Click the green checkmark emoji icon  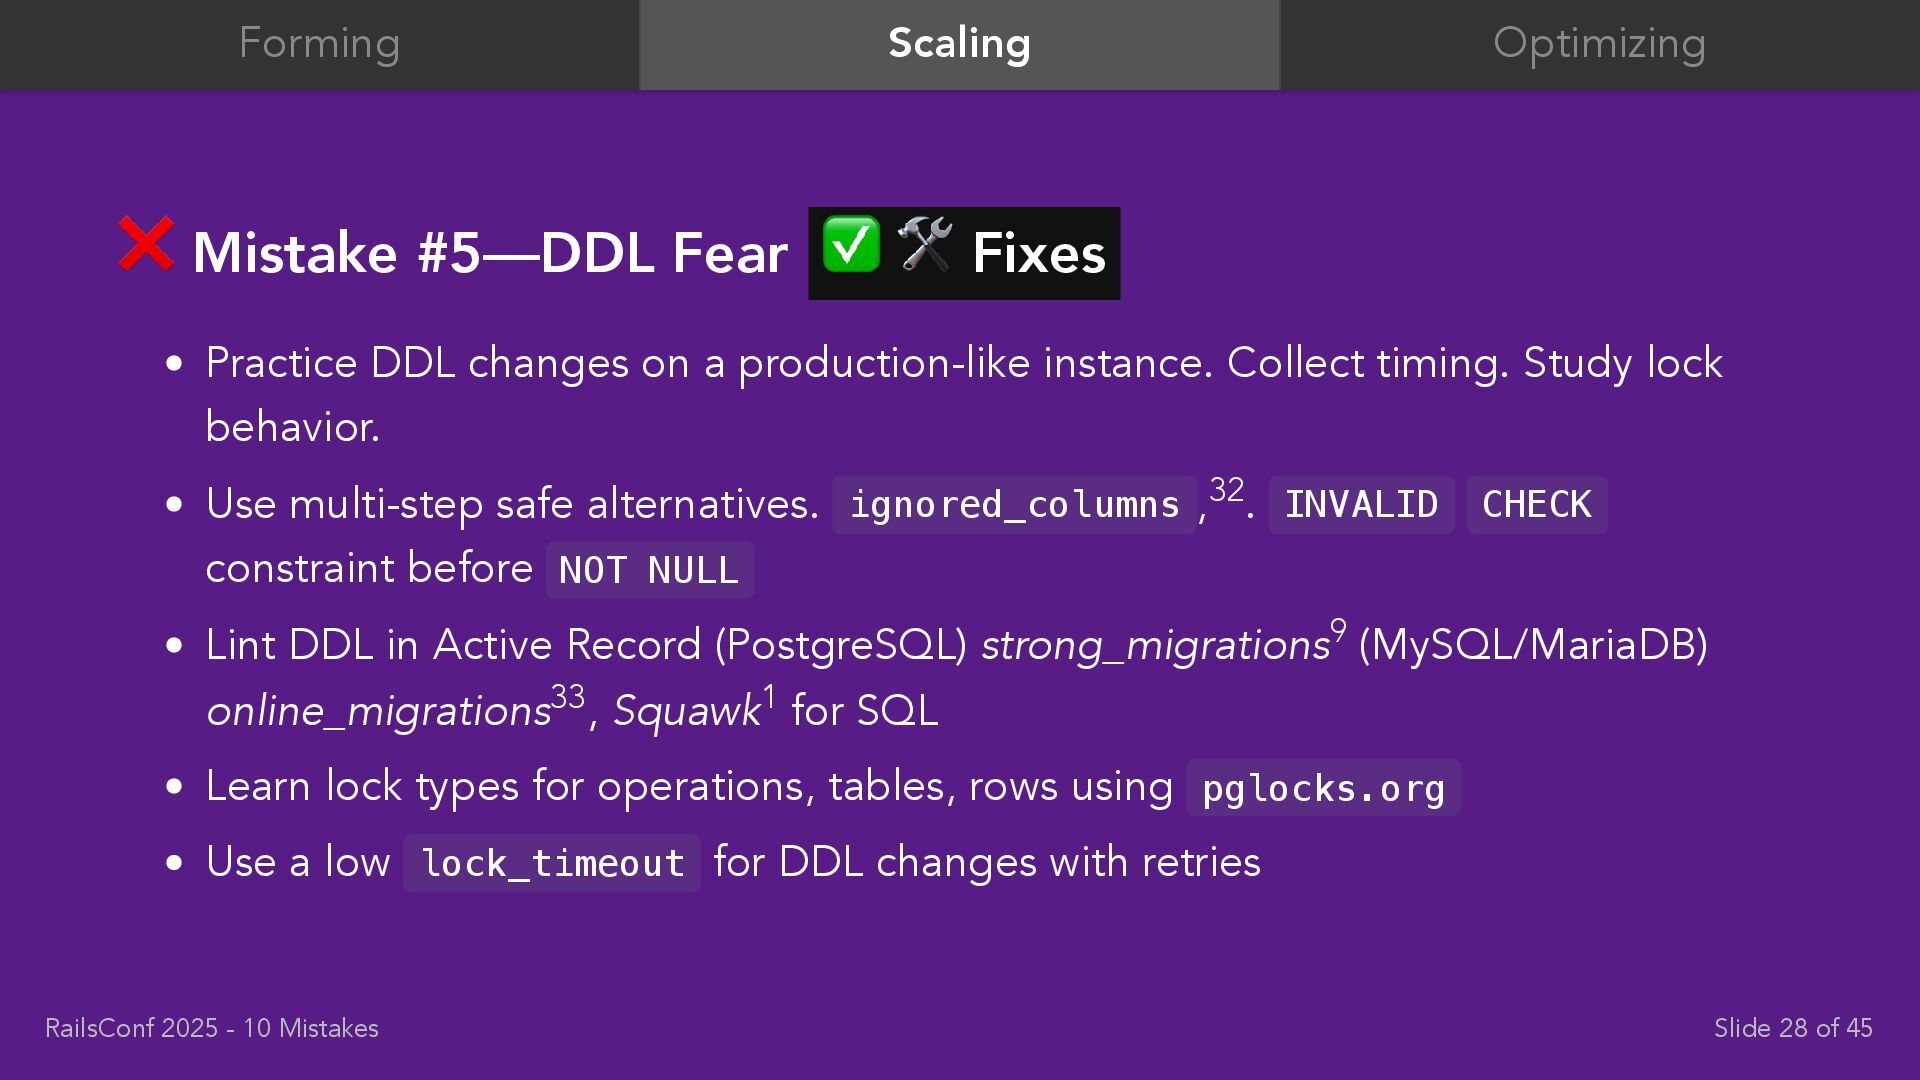[x=851, y=244]
